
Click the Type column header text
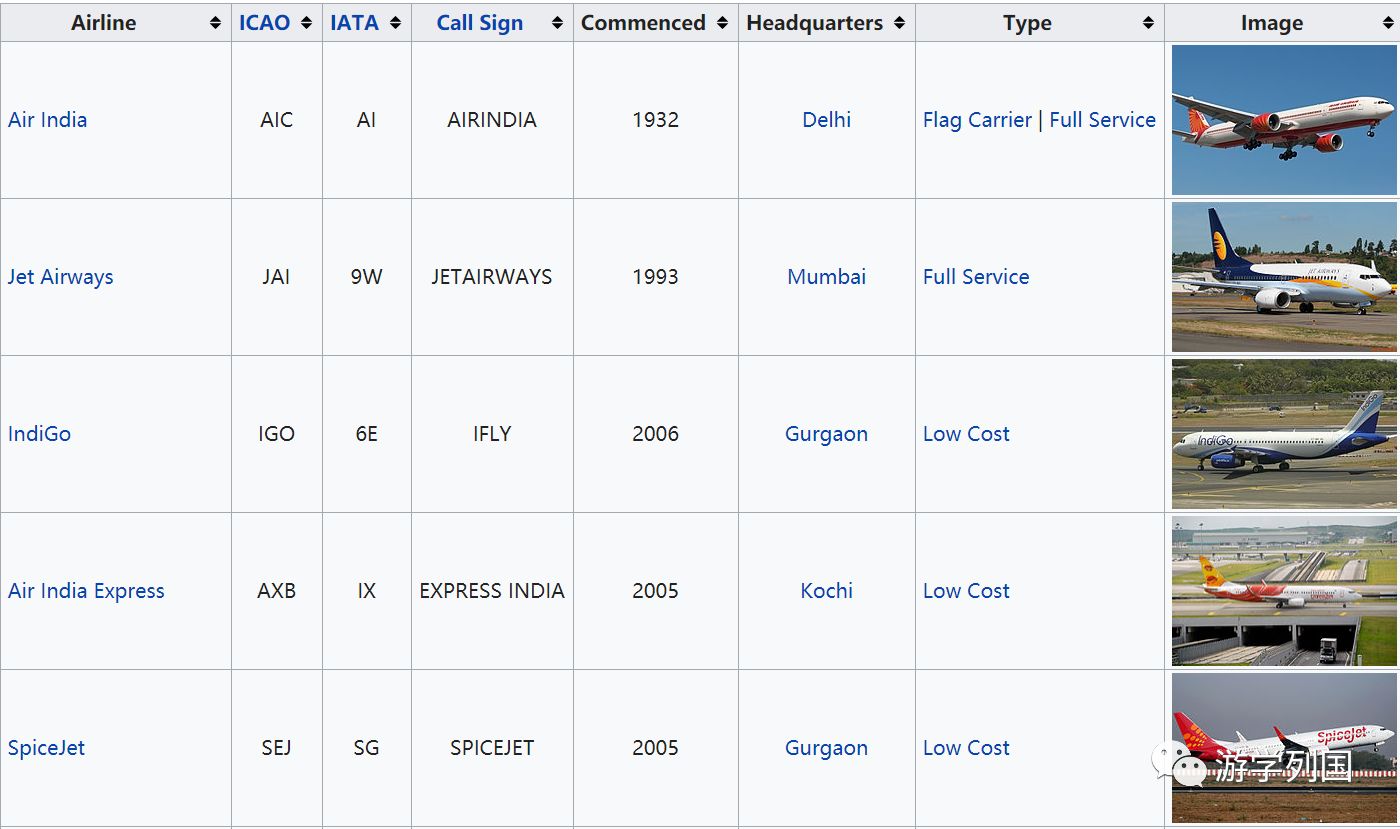click(1027, 23)
